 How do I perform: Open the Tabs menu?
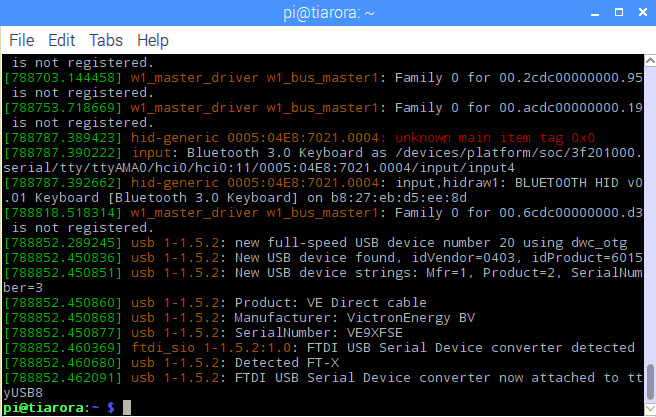pos(106,41)
